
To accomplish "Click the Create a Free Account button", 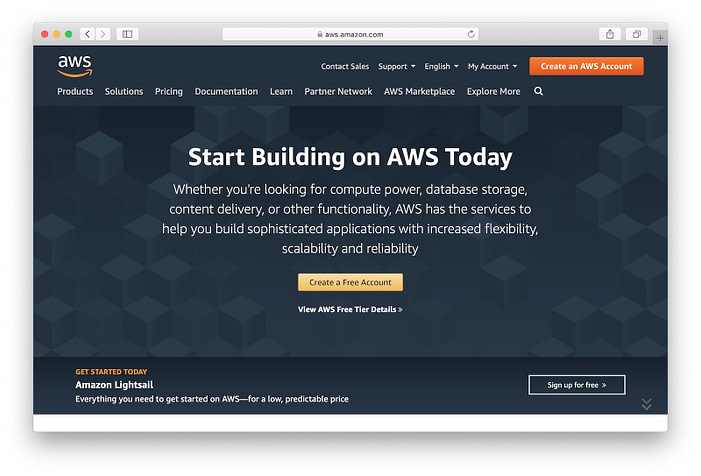I will coord(350,282).
